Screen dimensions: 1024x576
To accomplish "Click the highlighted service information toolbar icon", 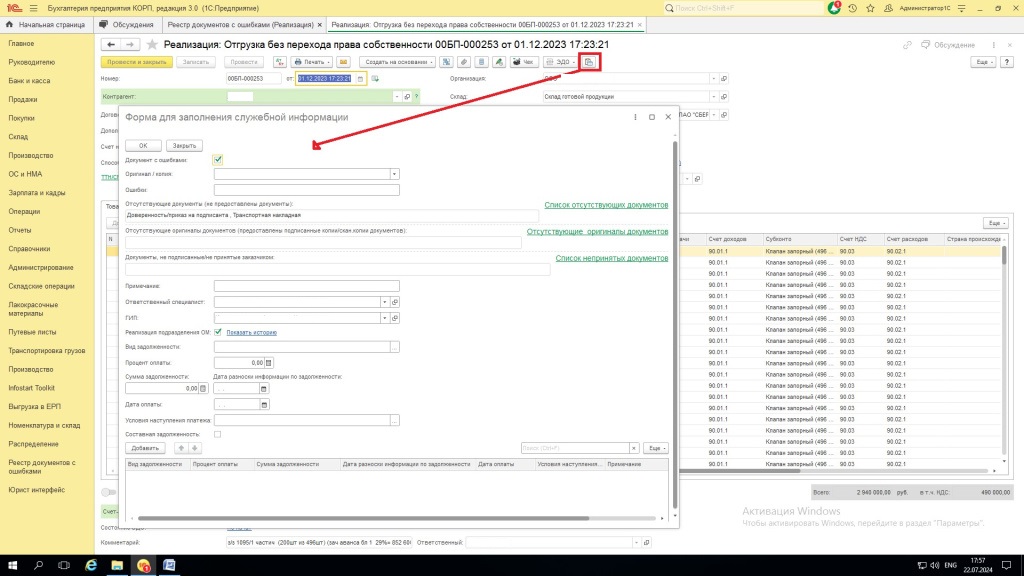I will pos(589,62).
